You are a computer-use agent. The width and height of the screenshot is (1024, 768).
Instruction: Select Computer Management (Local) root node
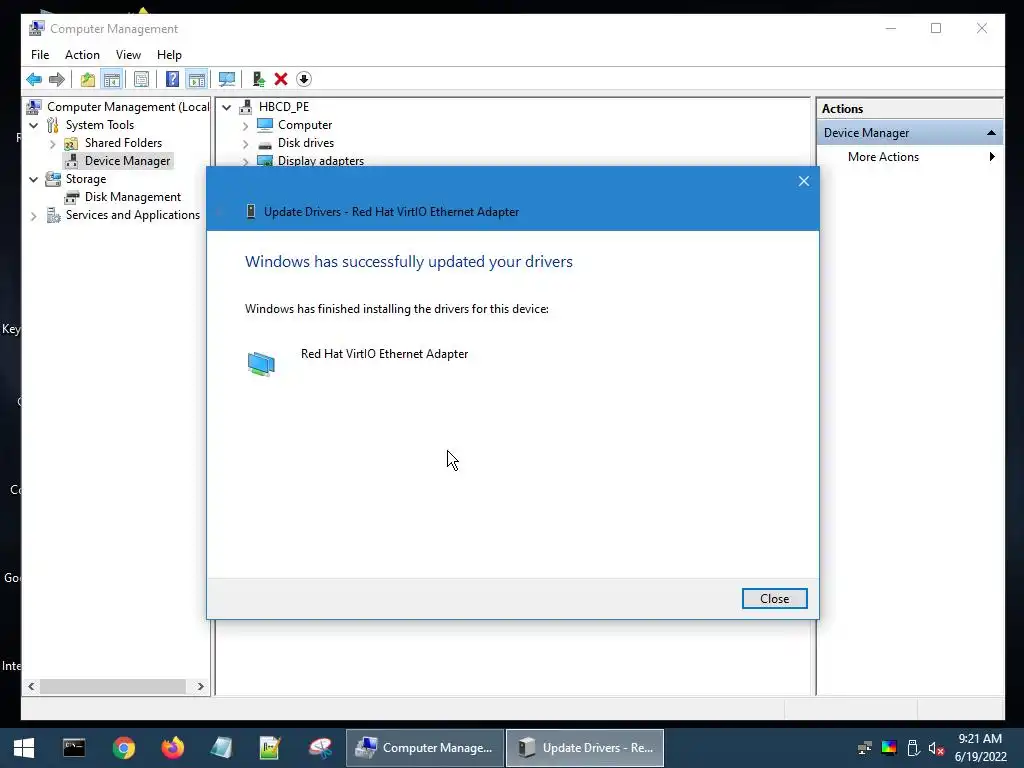click(x=128, y=107)
